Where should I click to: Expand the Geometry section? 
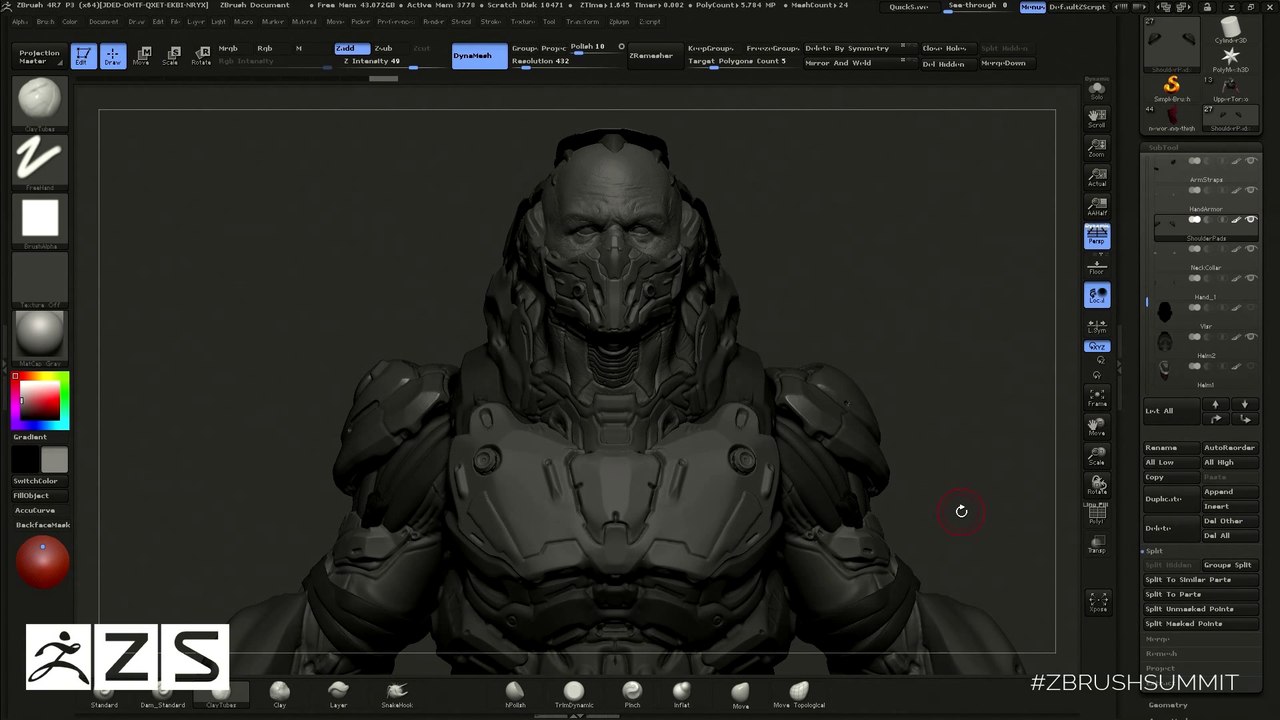(x=1168, y=705)
